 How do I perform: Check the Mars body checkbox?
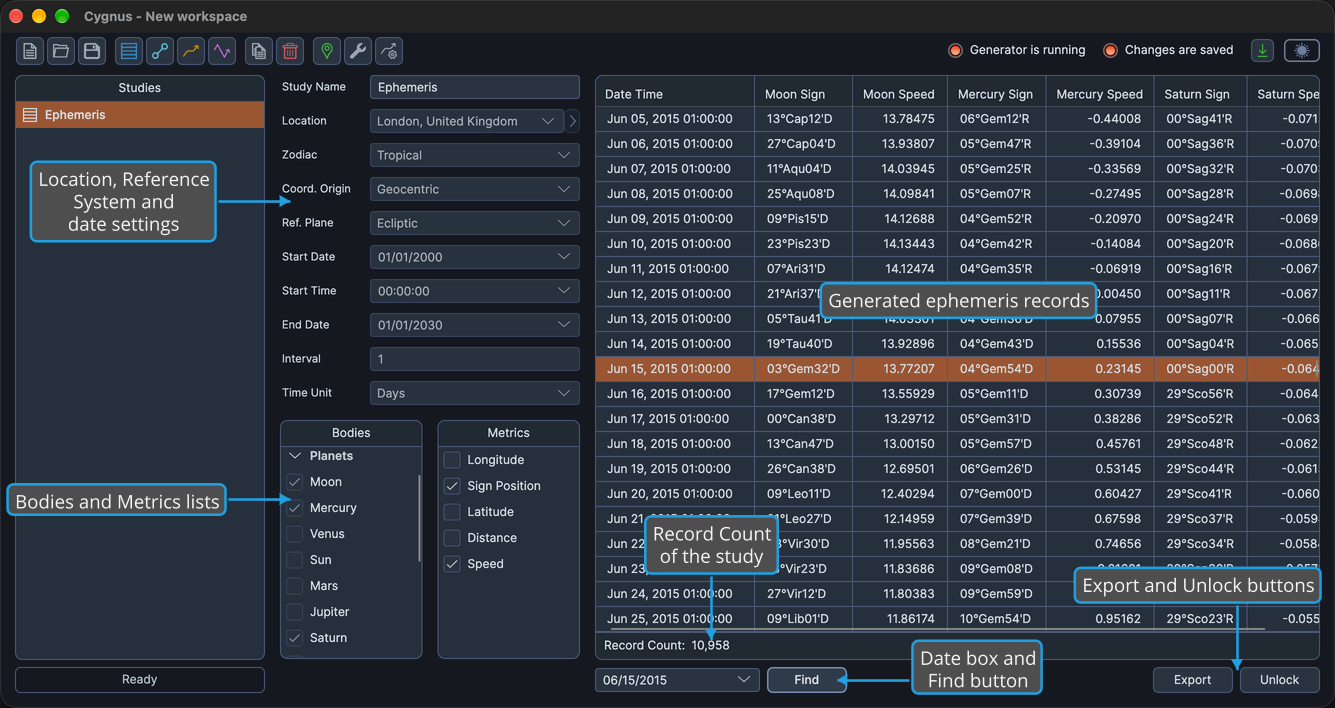[295, 586]
